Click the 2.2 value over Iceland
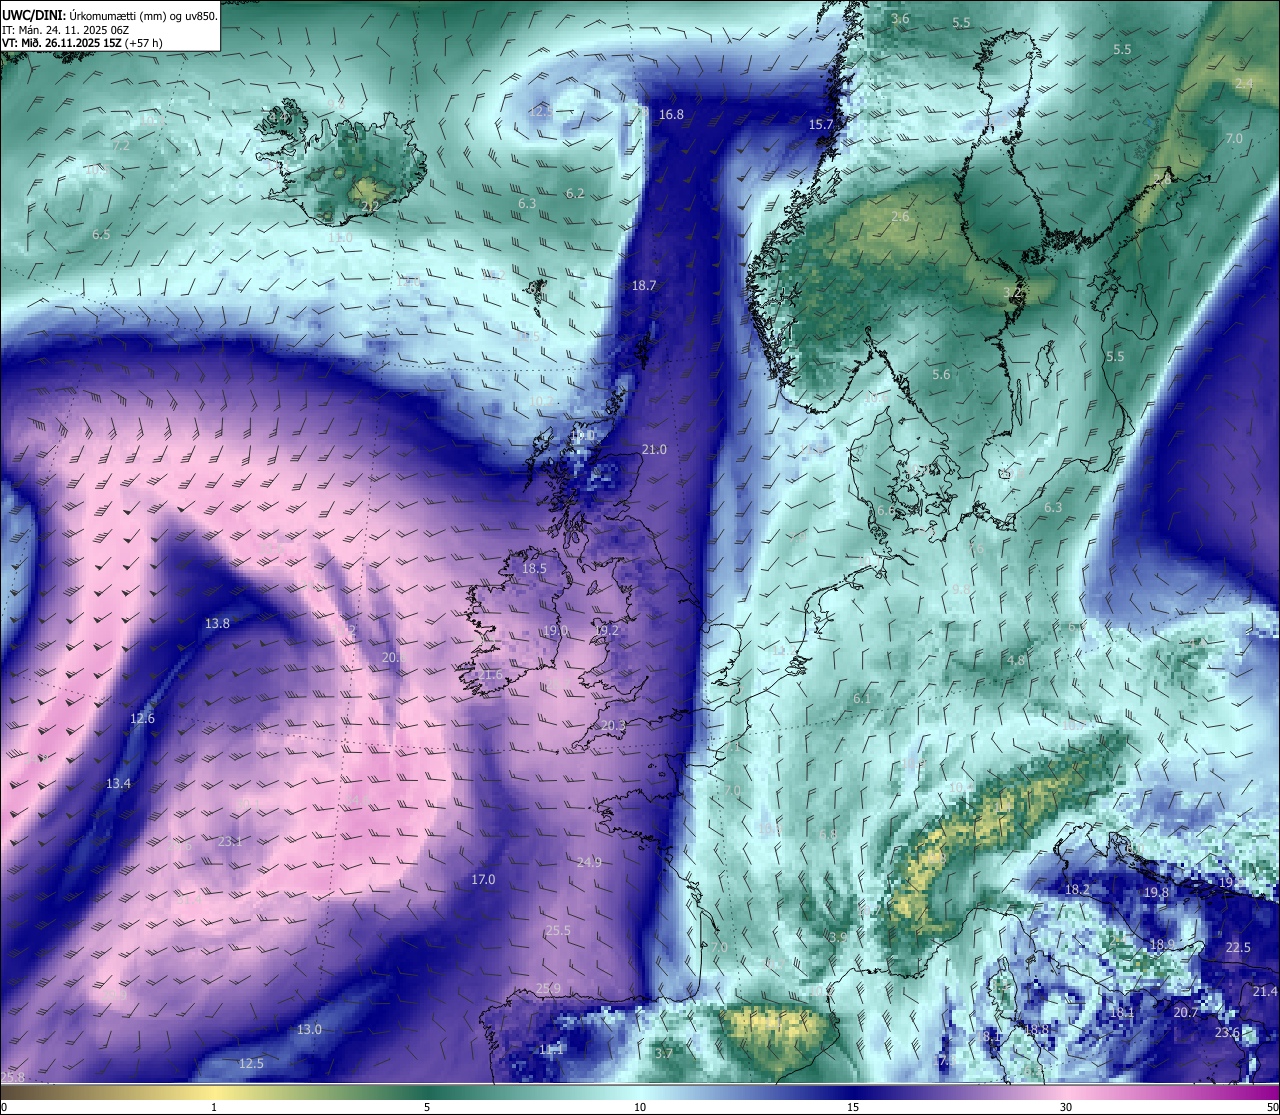1280x1115 pixels. 369,207
